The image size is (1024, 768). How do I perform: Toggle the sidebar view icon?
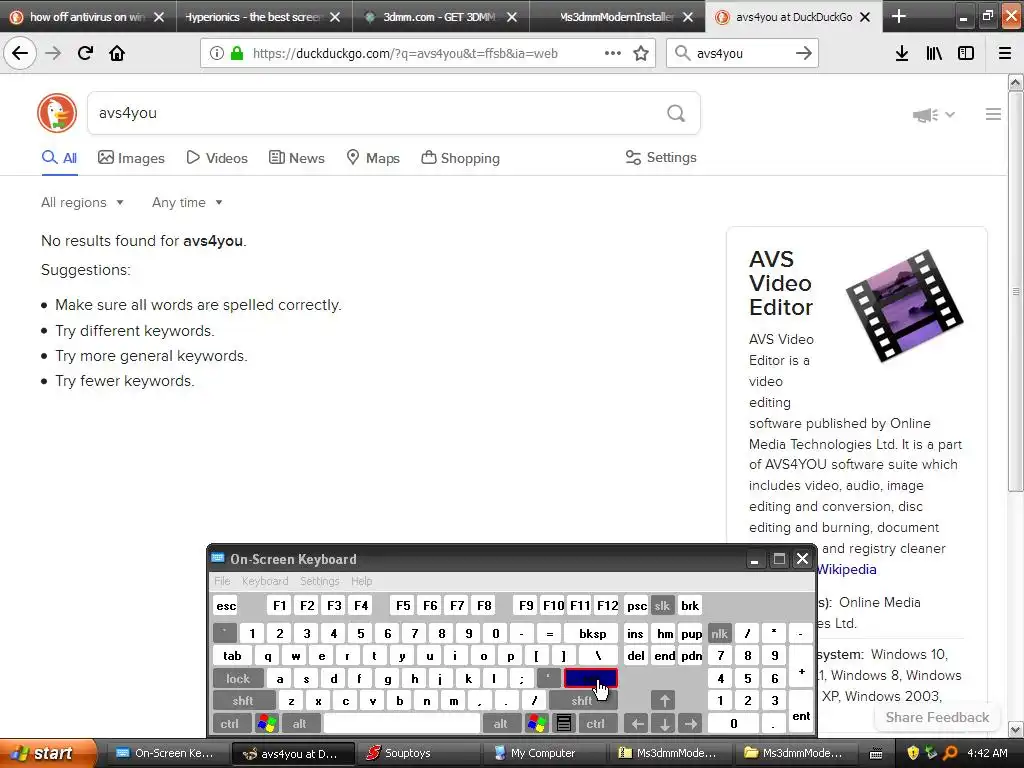click(x=966, y=53)
